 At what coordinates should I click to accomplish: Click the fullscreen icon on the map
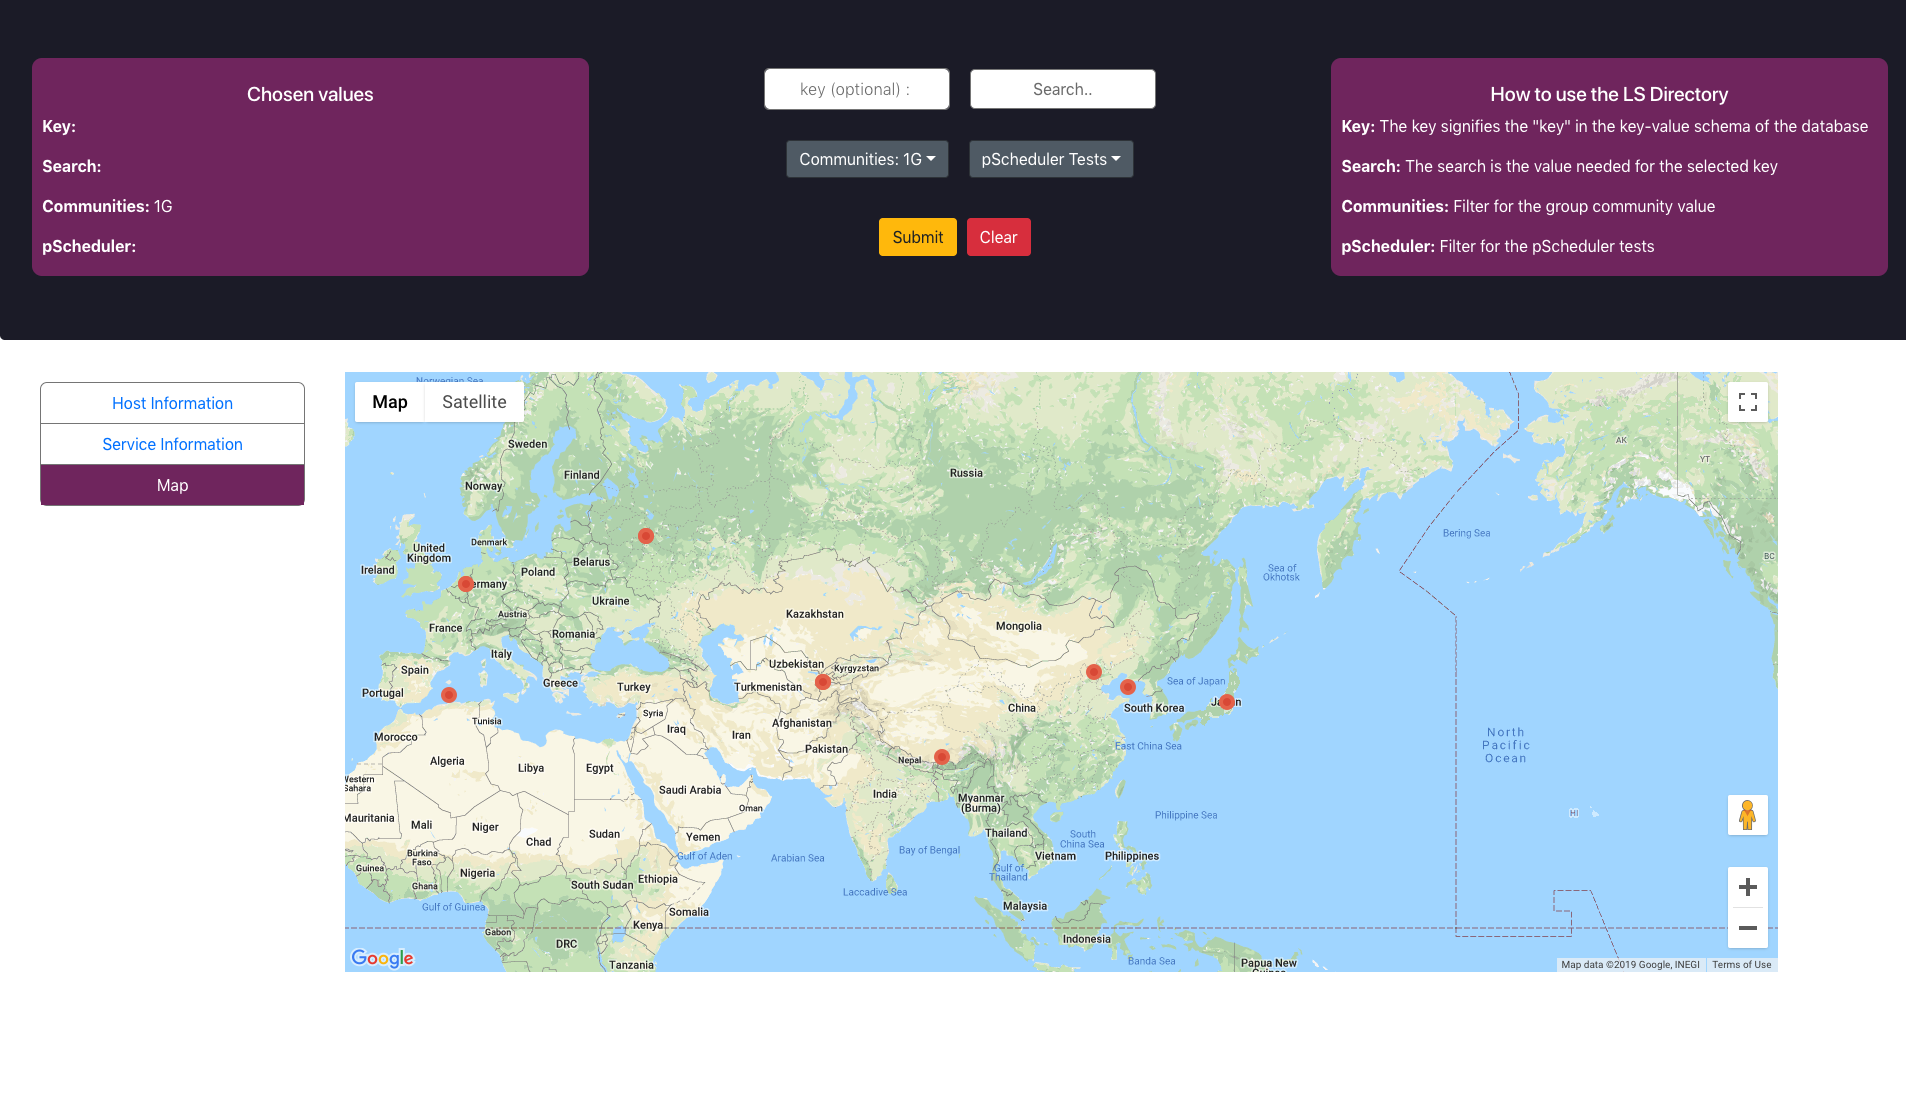1747,401
